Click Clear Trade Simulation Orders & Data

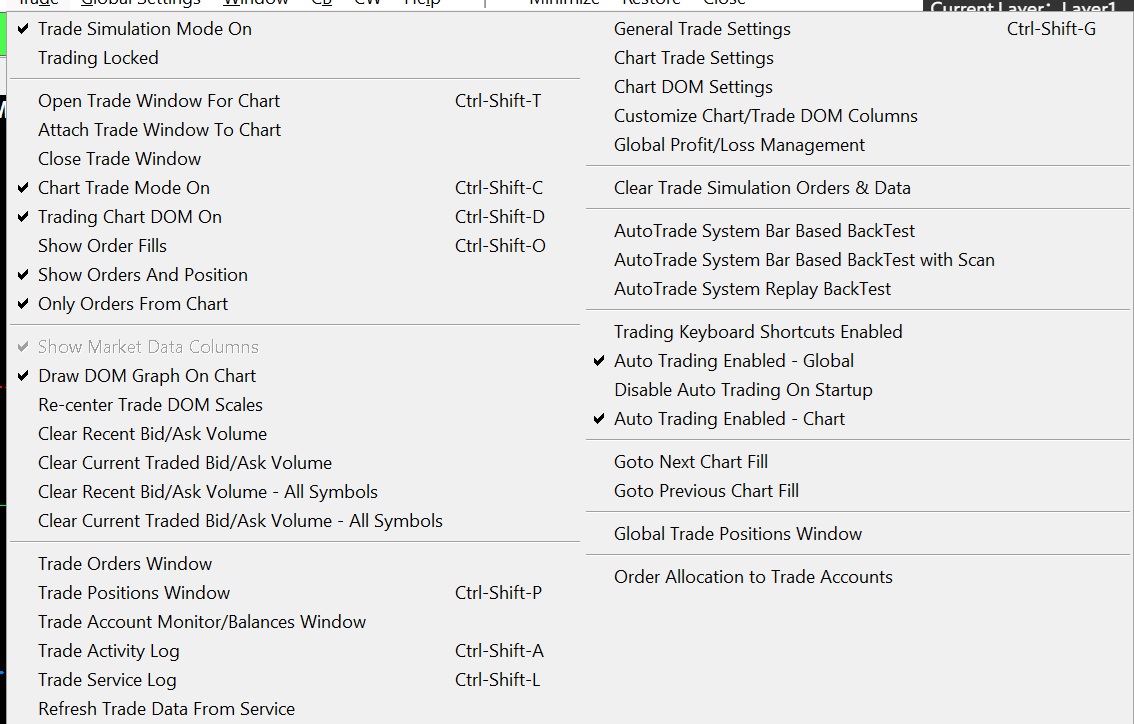tap(762, 188)
